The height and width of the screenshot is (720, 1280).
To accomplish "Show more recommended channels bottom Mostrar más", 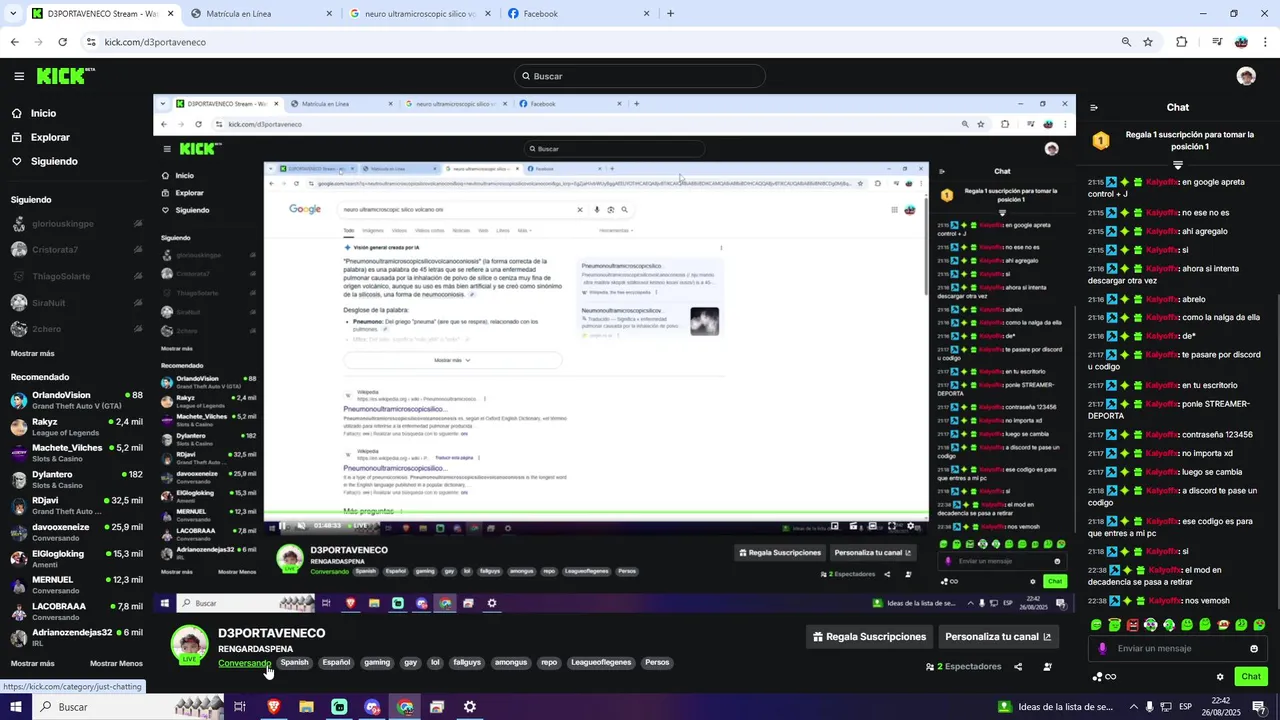I will (33, 663).
